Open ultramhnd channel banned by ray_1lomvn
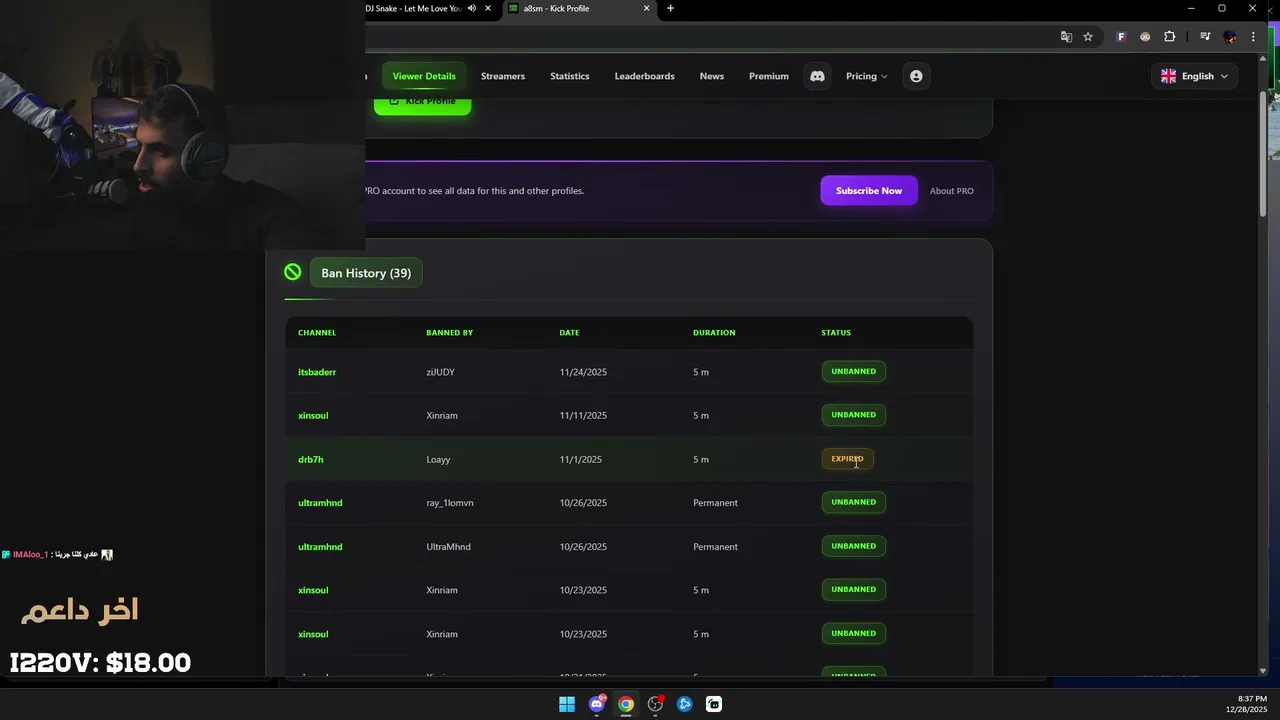This screenshot has height=720, width=1280. [320, 503]
